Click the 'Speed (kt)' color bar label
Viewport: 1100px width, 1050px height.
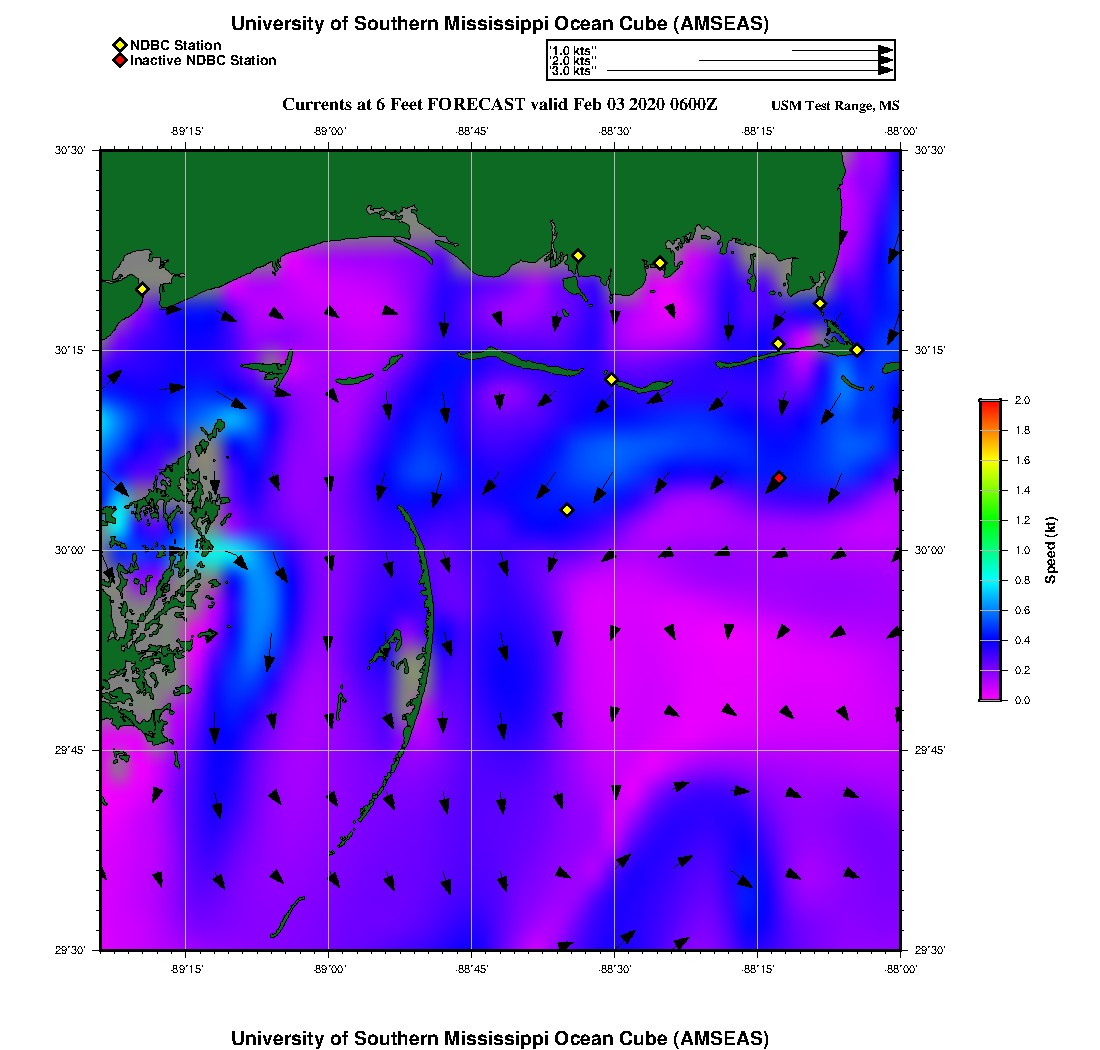(1051, 551)
